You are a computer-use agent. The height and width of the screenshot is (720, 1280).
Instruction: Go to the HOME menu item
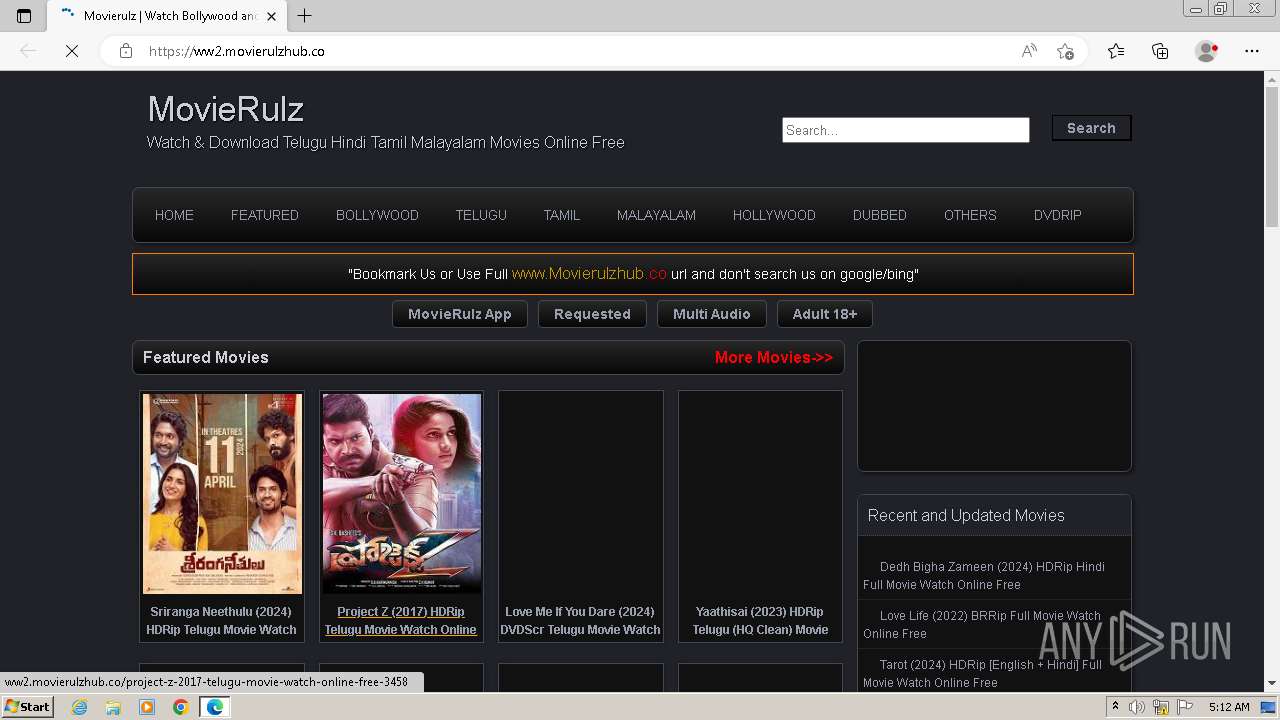click(174, 215)
